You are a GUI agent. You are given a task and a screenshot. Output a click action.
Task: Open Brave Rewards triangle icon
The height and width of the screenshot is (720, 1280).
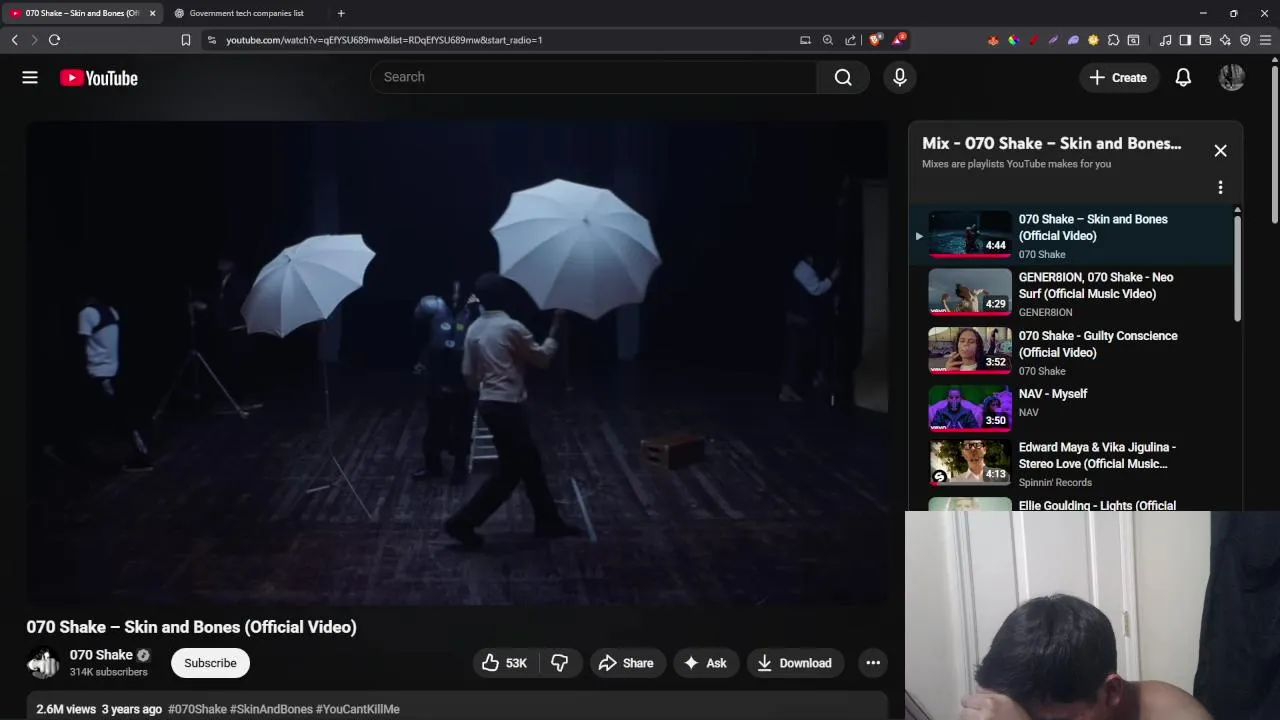click(x=899, y=40)
